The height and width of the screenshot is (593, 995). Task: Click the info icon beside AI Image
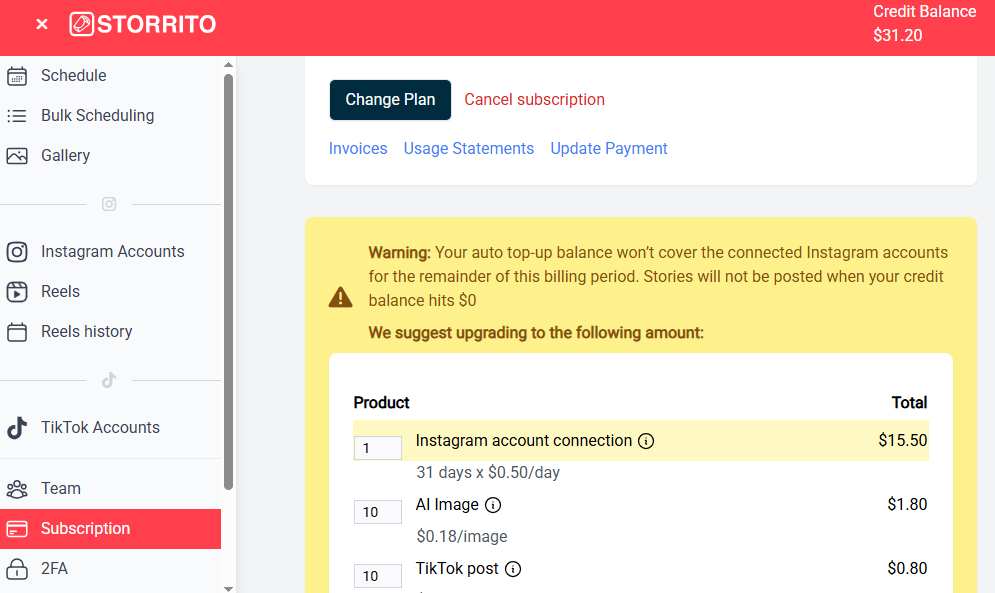(492, 504)
